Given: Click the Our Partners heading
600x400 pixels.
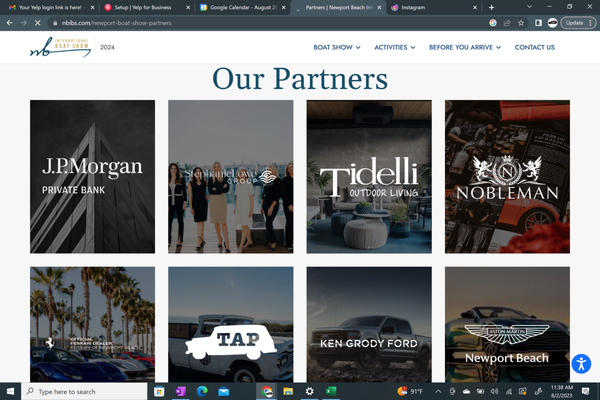Looking at the screenshot, I should pyautogui.click(x=300, y=78).
